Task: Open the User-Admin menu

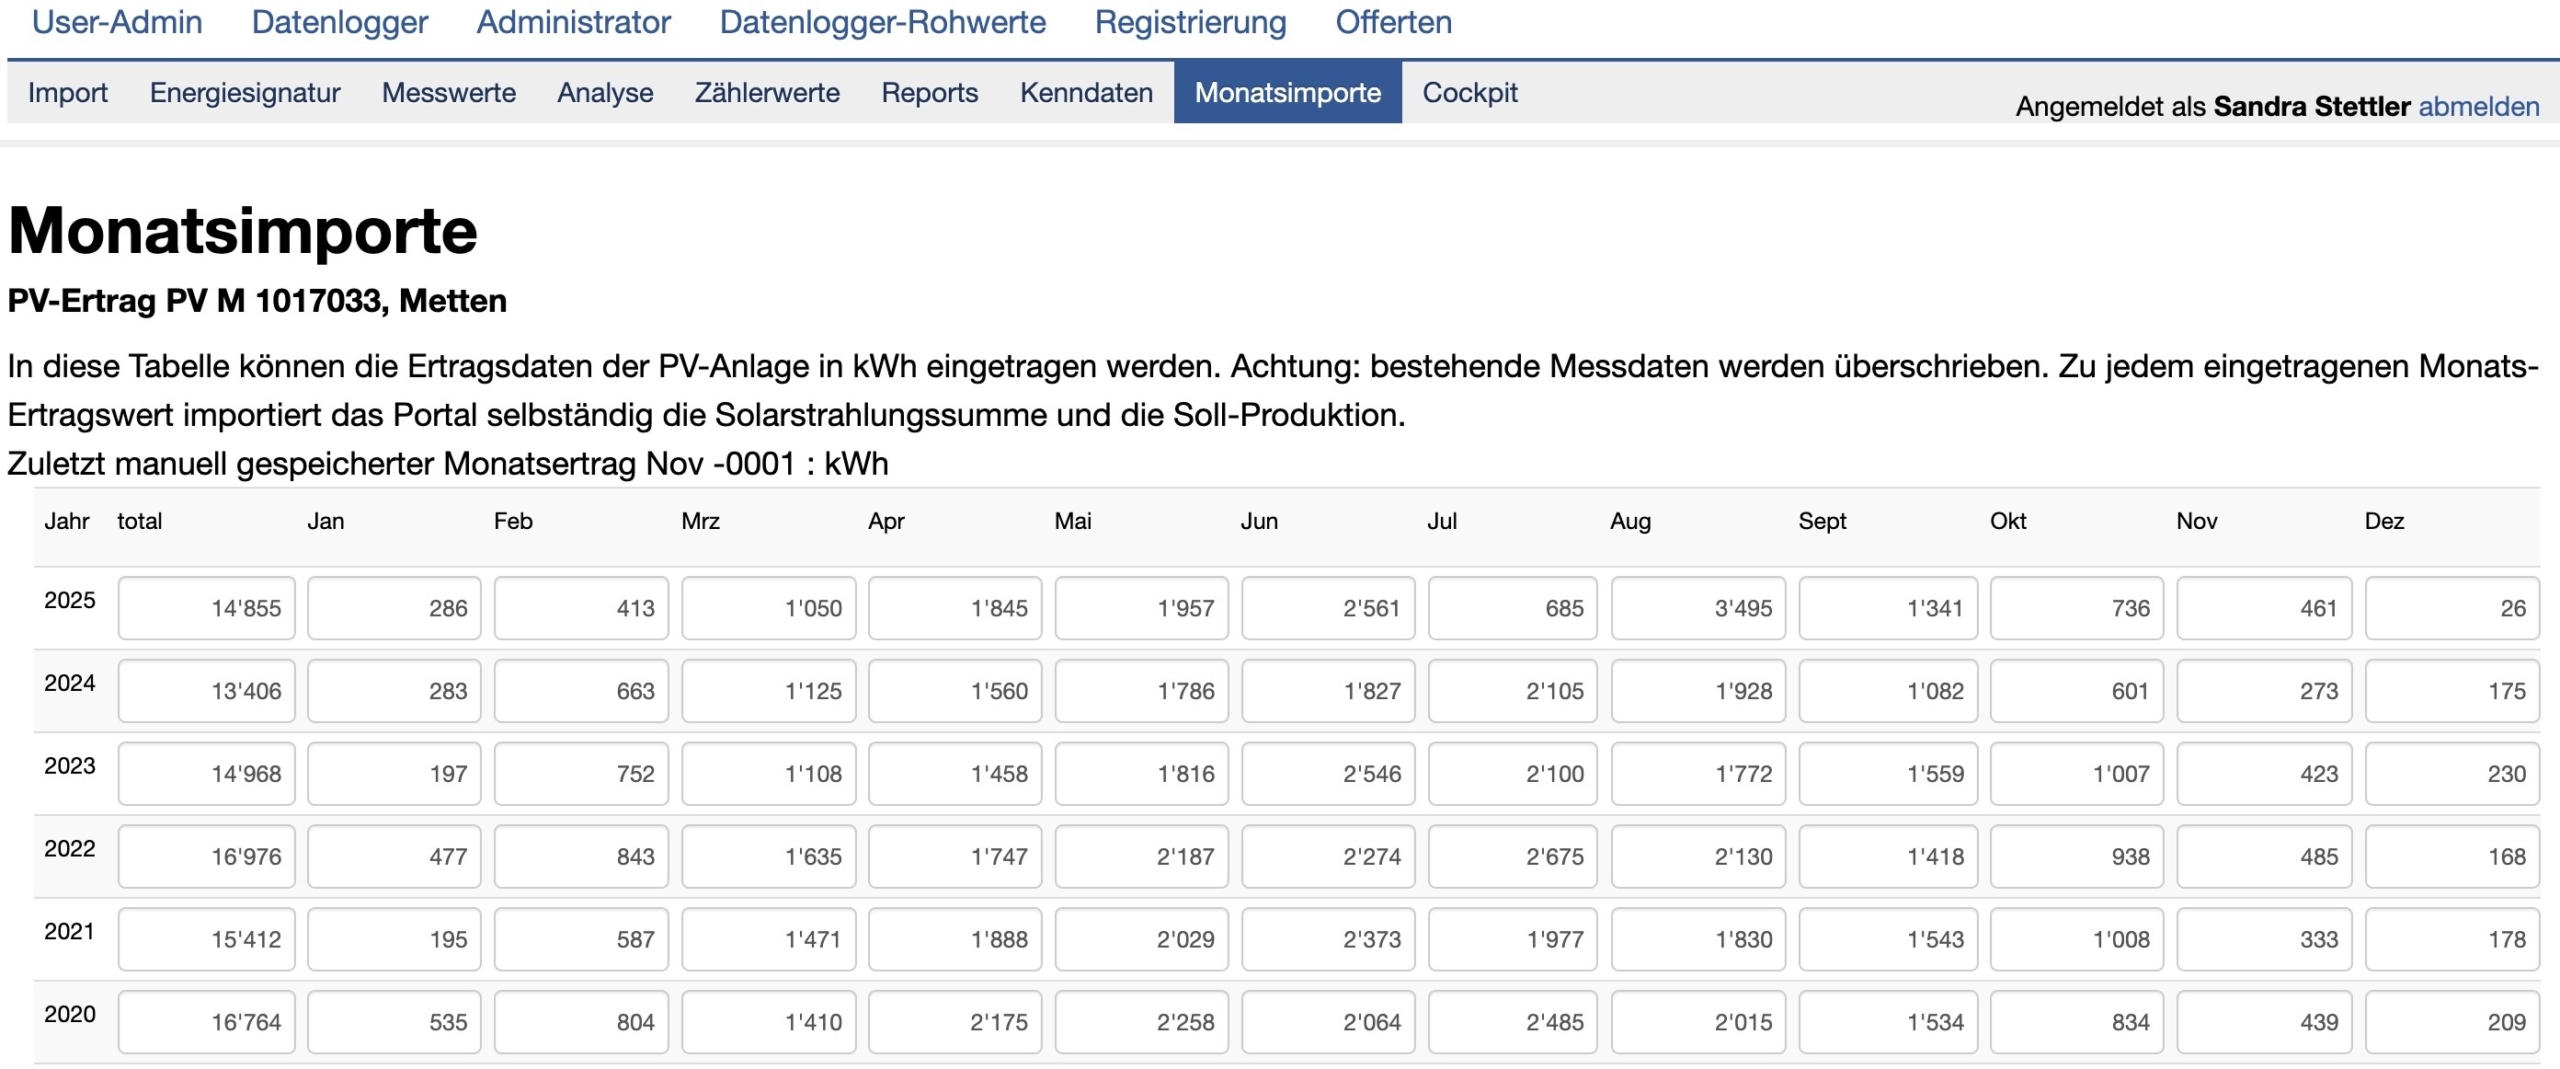Action: point(117,22)
